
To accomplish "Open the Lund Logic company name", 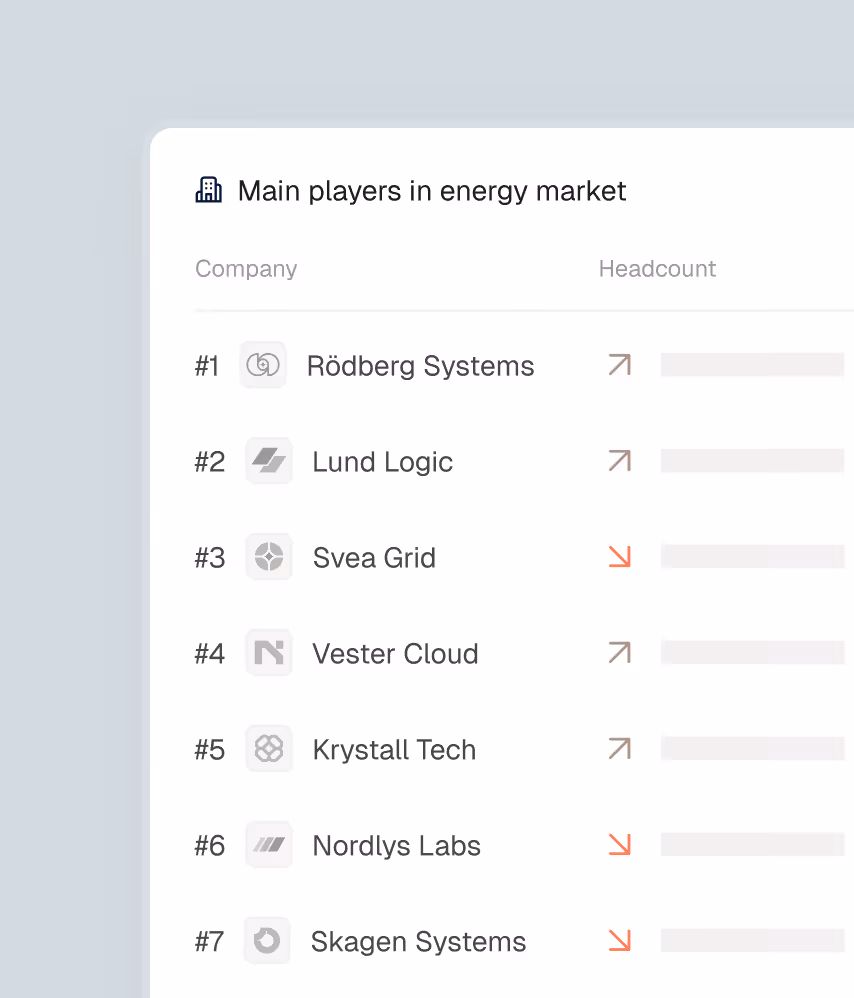I will [x=382, y=462].
